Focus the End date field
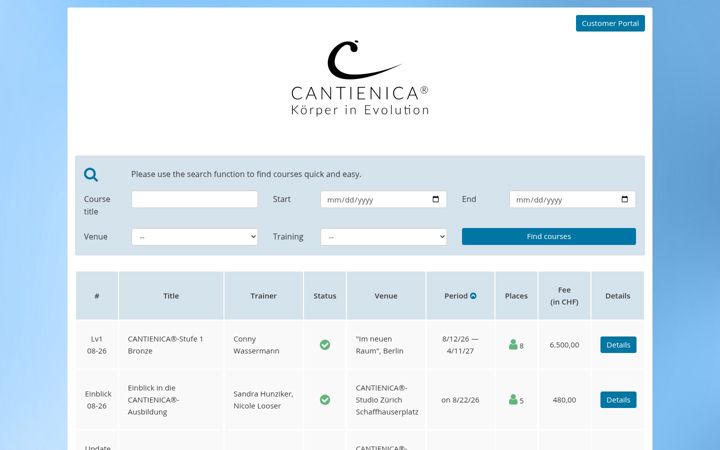The height and width of the screenshot is (450, 720). coord(573,199)
